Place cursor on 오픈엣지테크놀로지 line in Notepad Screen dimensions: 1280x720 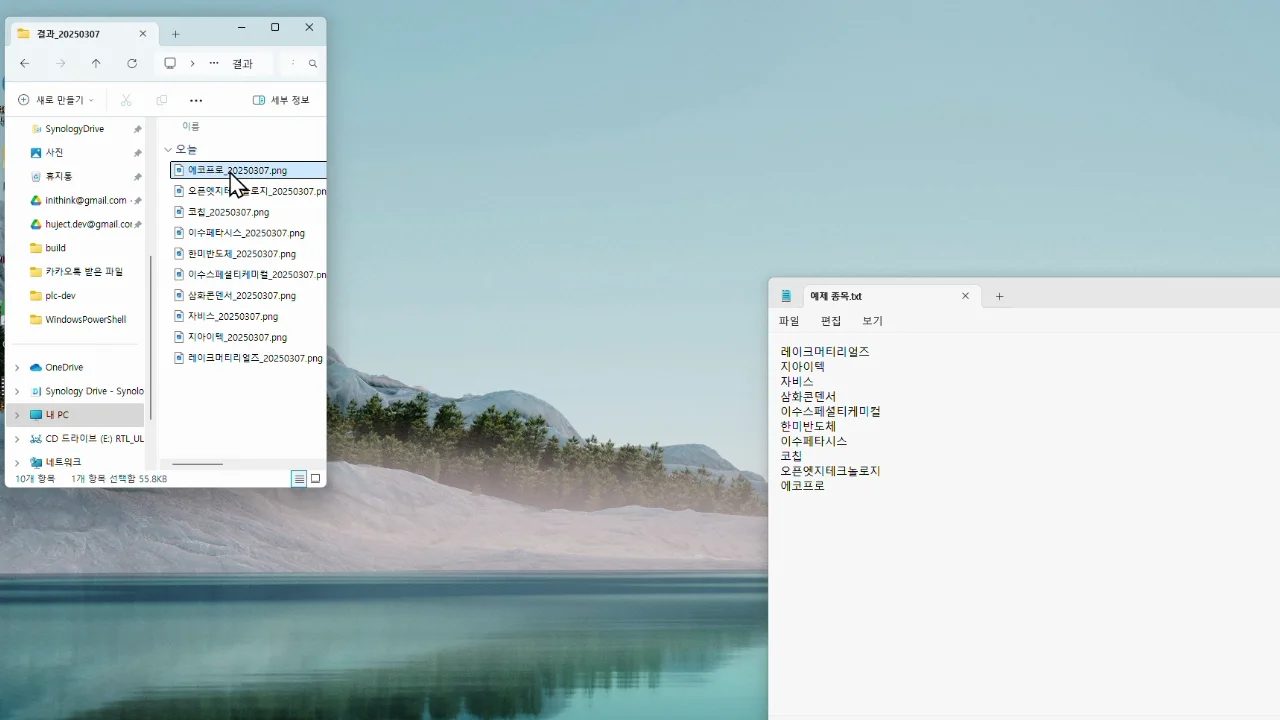click(x=830, y=471)
